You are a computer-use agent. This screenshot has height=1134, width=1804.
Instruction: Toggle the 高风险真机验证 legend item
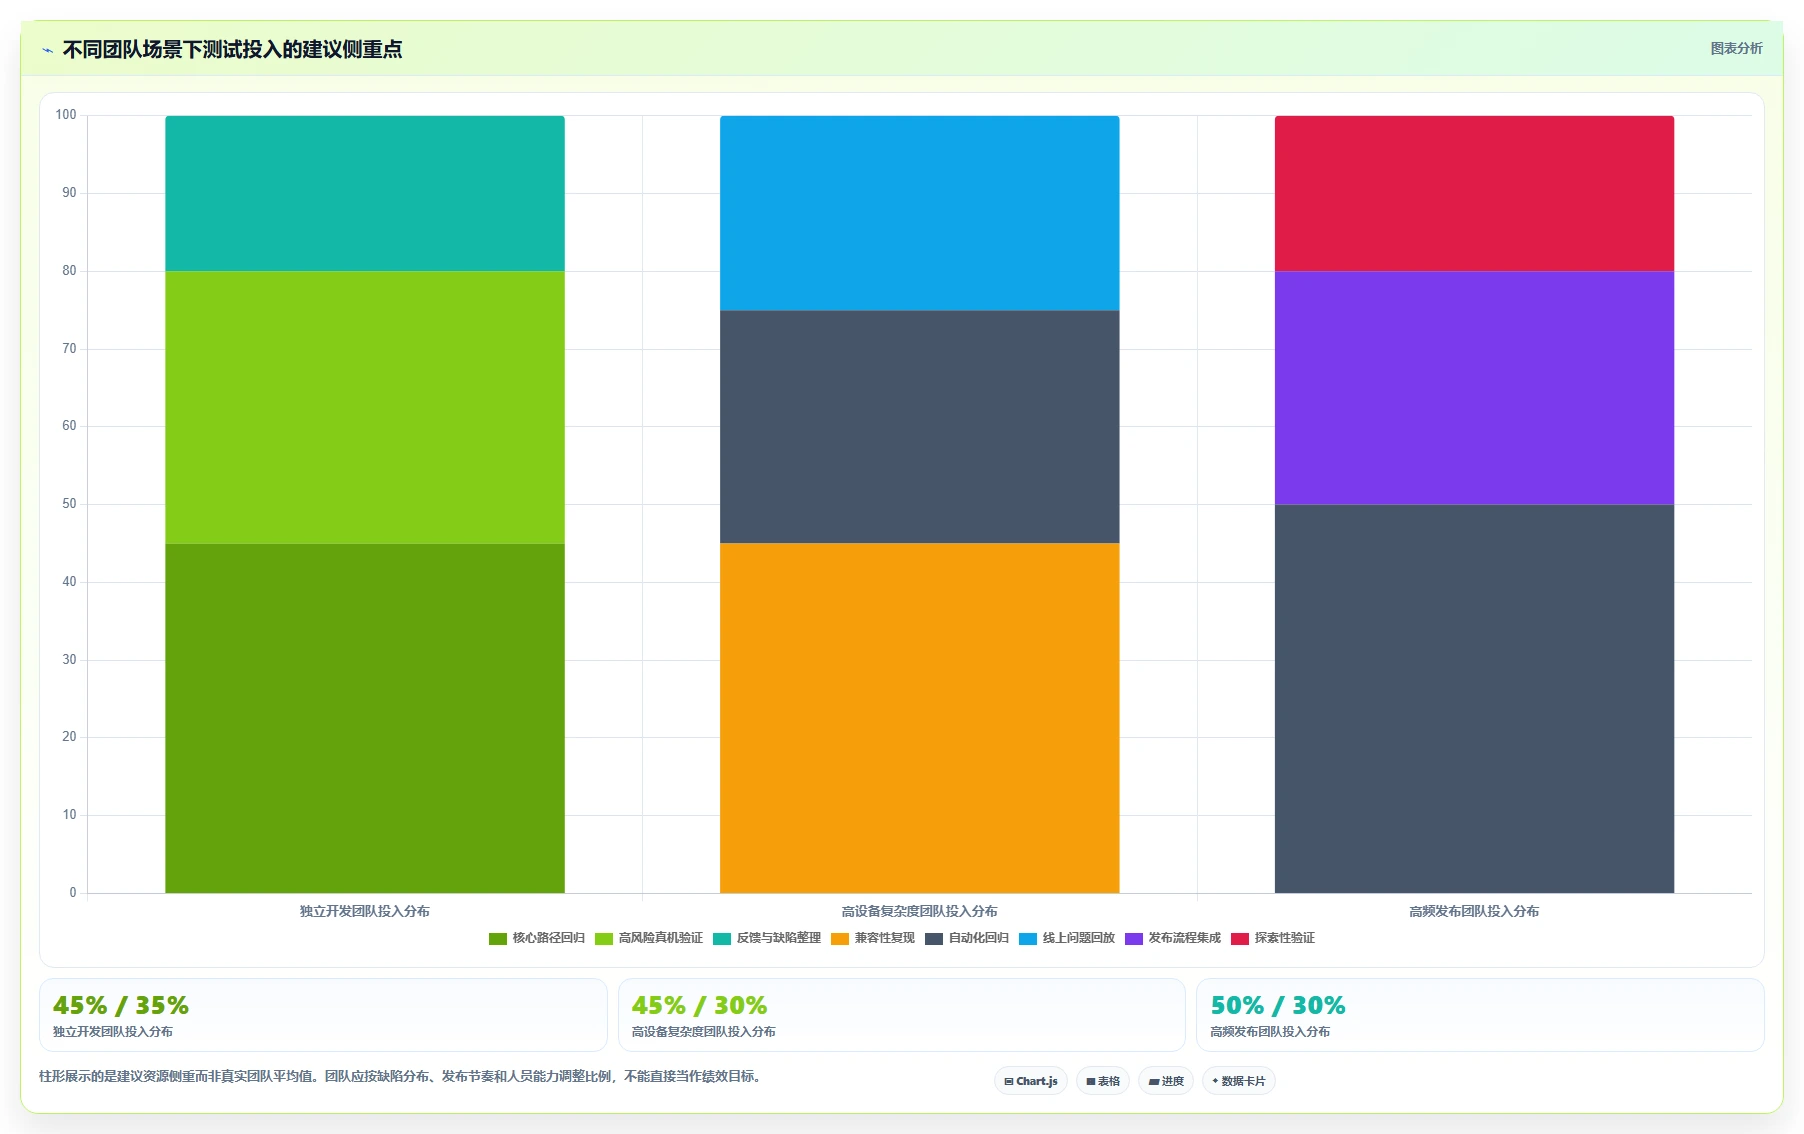click(x=649, y=938)
